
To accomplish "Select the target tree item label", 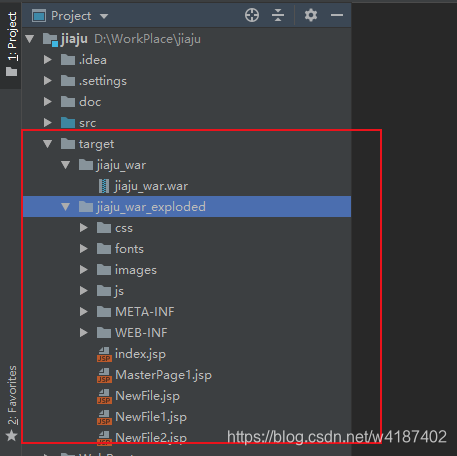I will [97, 144].
